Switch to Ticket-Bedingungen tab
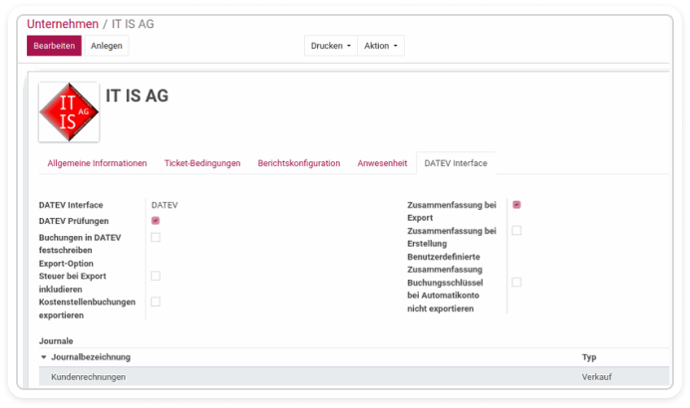 202,163
